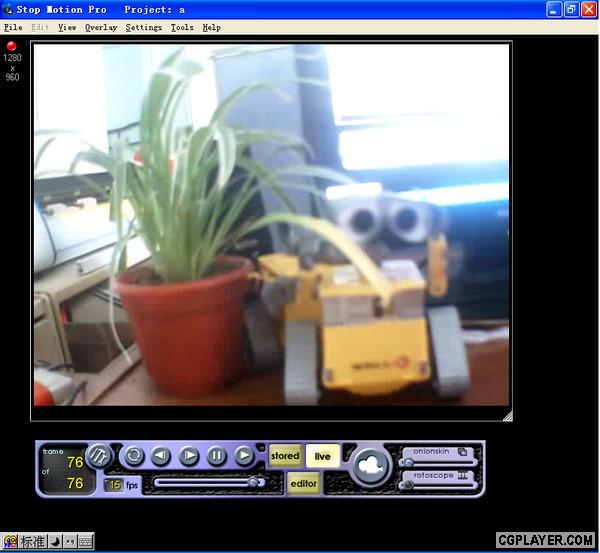Open the Tools menu
This screenshot has width=600, height=553.
(182, 28)
